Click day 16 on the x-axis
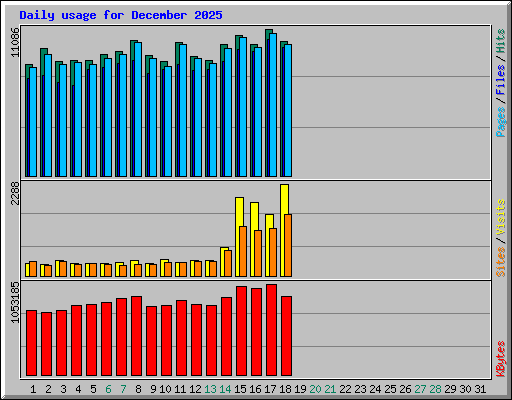Screen dimensions: 512x400 [x=255, y=389]
